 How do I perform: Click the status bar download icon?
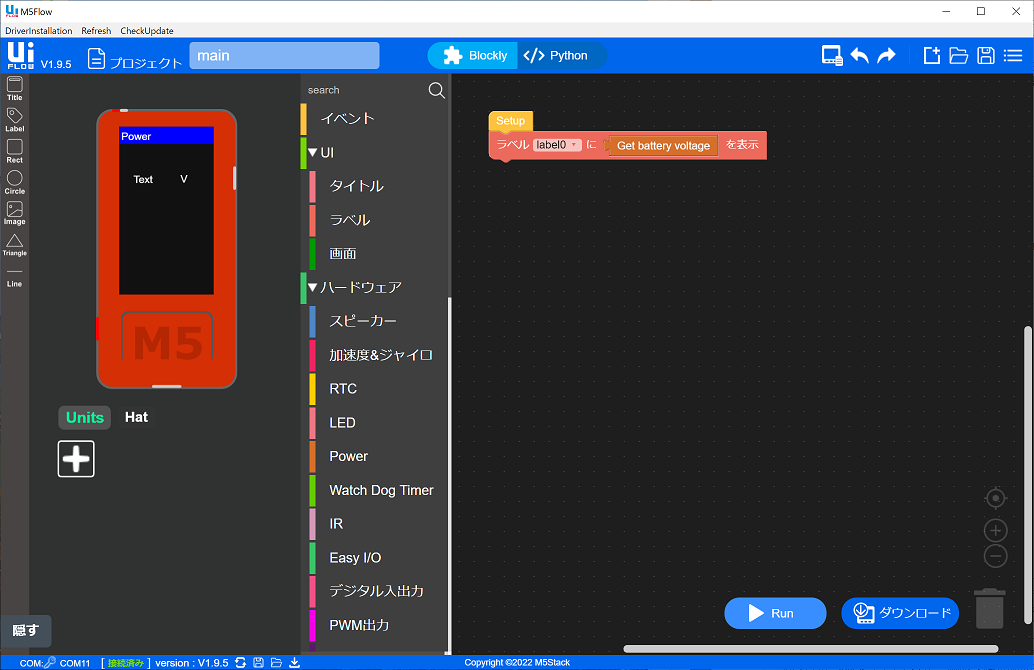click(295, 663)
